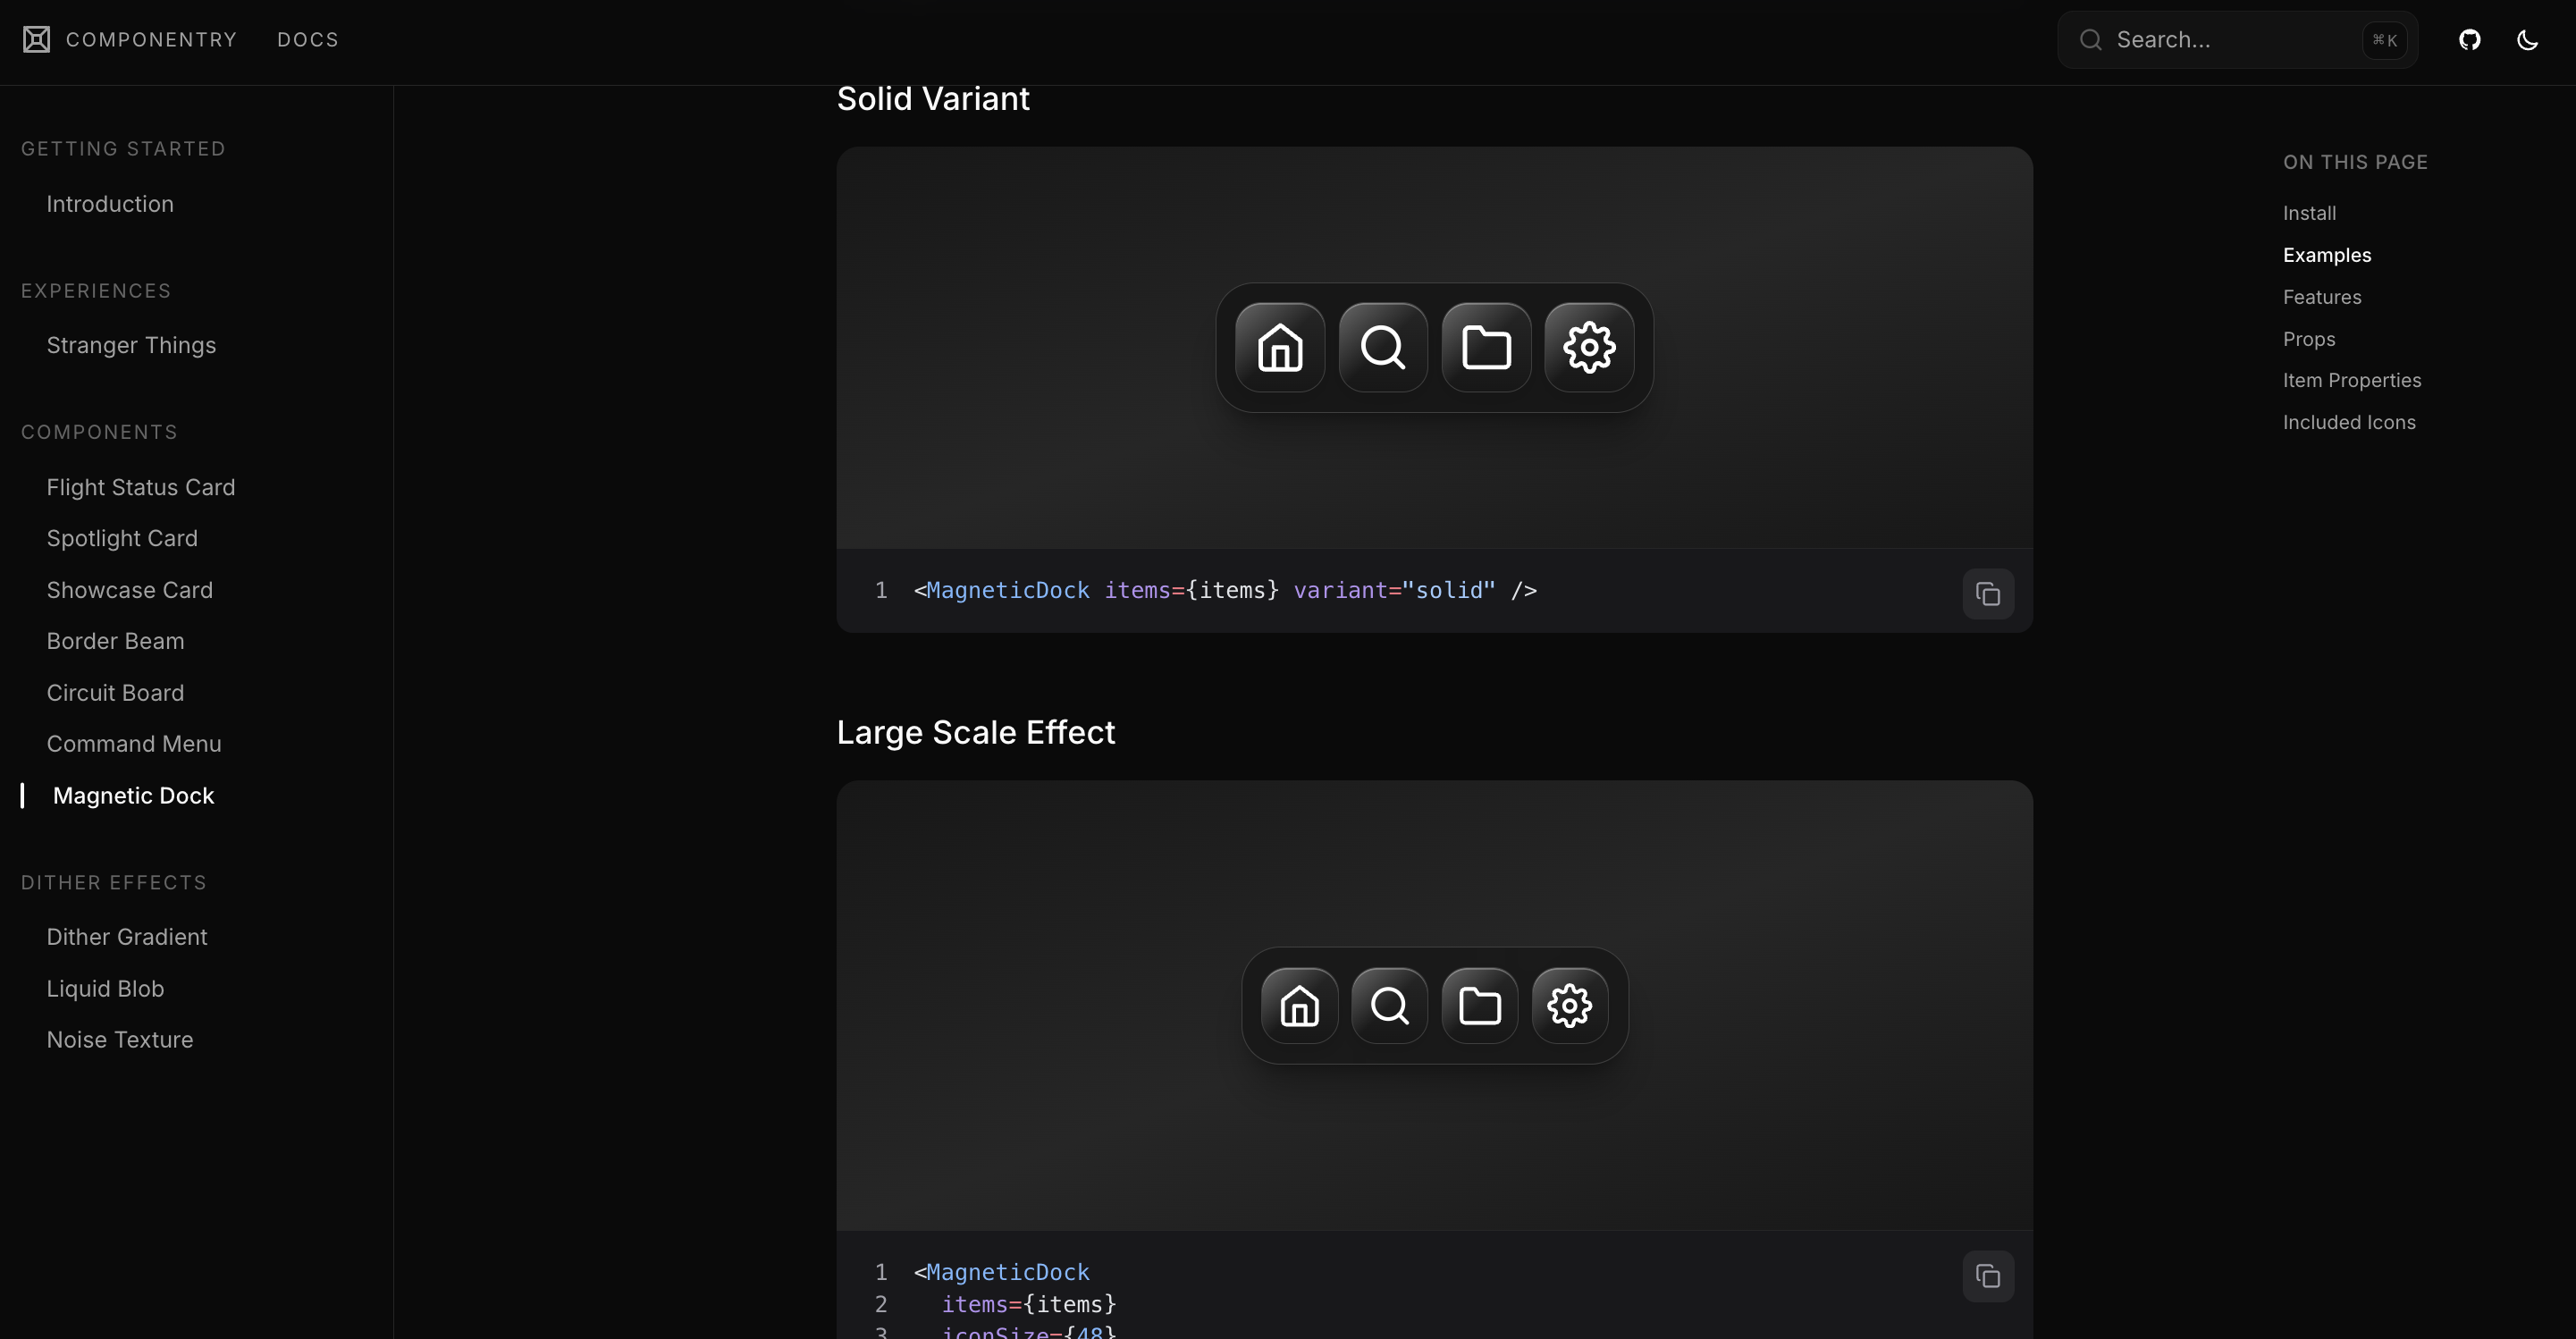Open the Introduction page in the sidebar
Image resolution: width=2576 pixels, height=1339 pixels.
point(110,204)
